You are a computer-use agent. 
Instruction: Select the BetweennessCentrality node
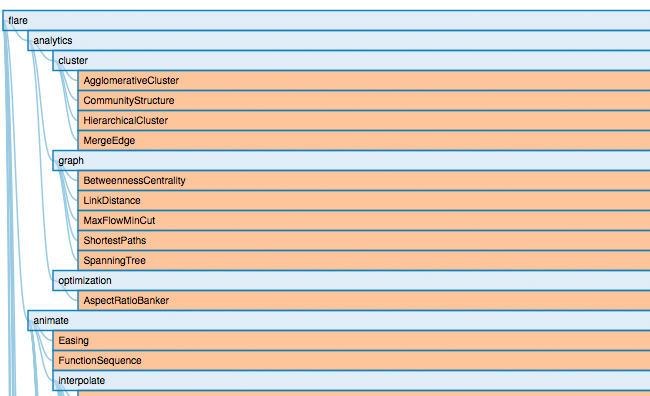(364, 180)
